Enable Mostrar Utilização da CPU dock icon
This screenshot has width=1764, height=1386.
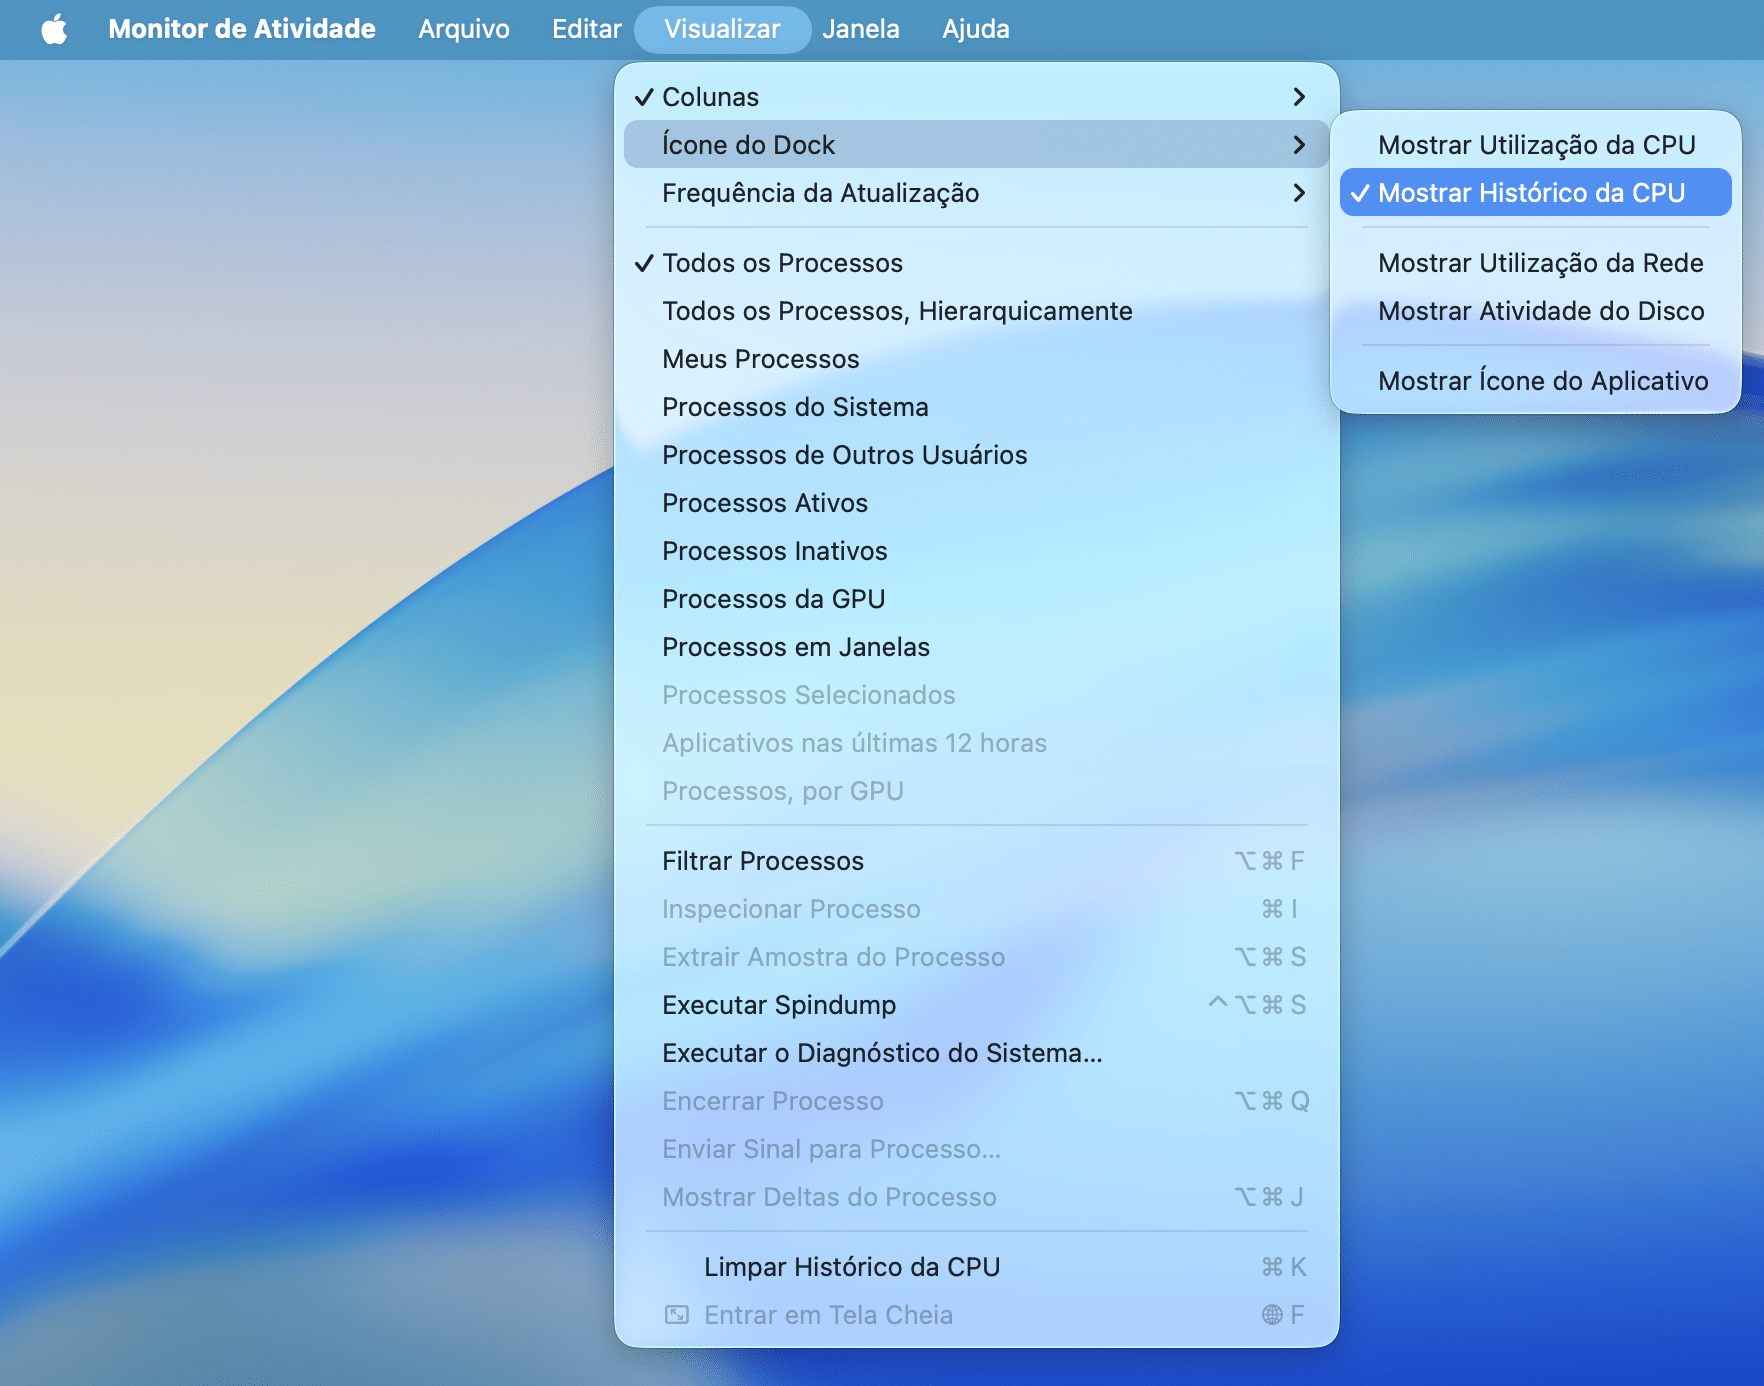(x=1536, y=145)
